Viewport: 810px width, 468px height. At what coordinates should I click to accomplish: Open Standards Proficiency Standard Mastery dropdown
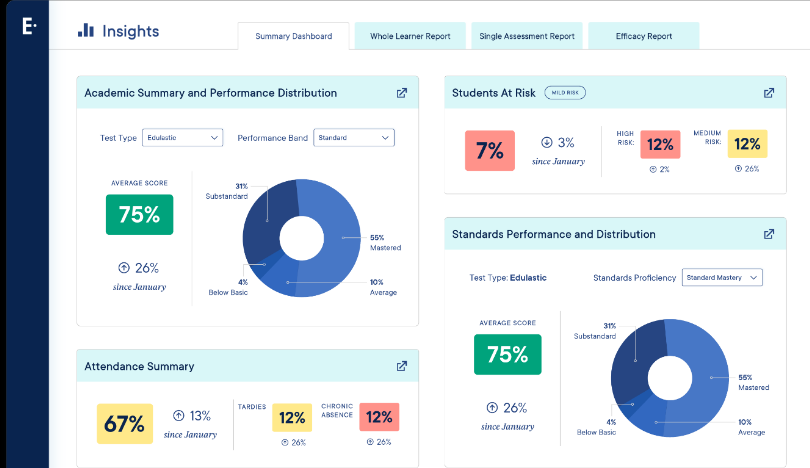click(x=722, y=277)
